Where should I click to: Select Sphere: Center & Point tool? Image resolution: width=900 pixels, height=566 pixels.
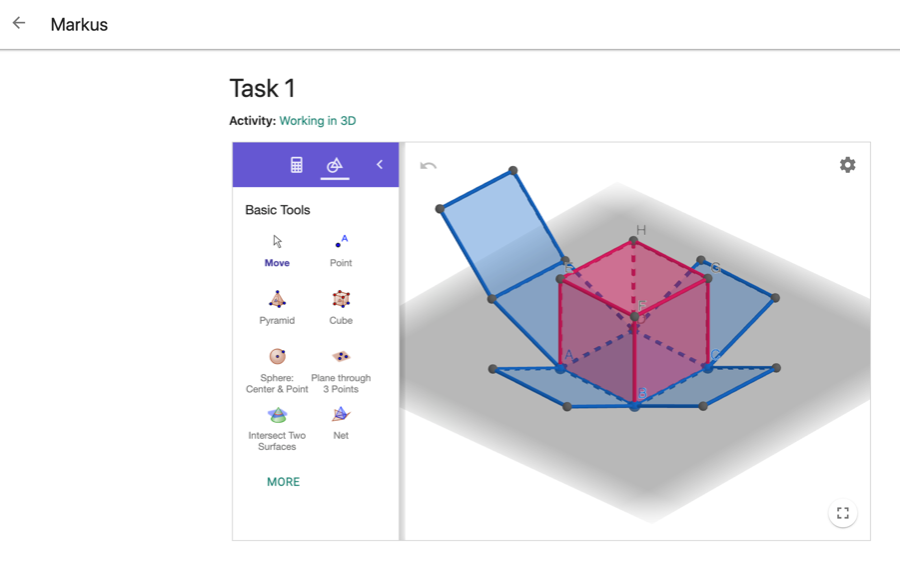tap(277, 370)
